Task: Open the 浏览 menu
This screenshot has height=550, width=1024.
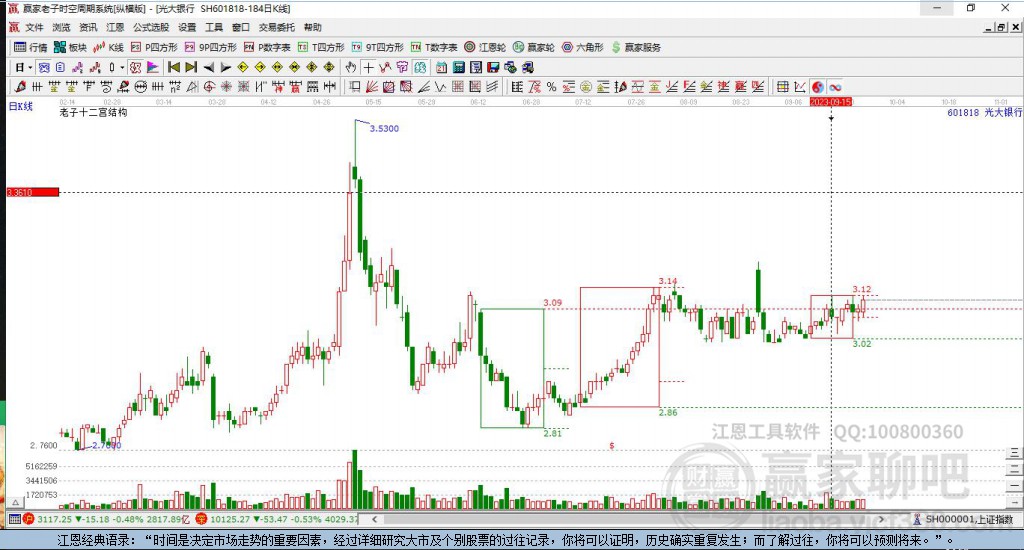Action: tap(61, 27)
